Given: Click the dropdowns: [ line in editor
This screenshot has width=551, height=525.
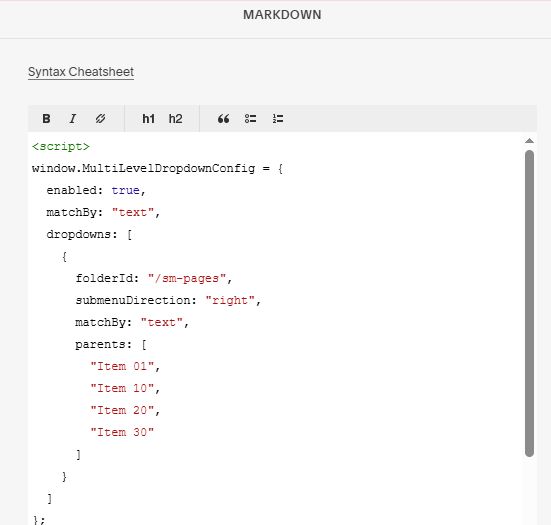Looking at the screenshot, I should pos(89,234).
